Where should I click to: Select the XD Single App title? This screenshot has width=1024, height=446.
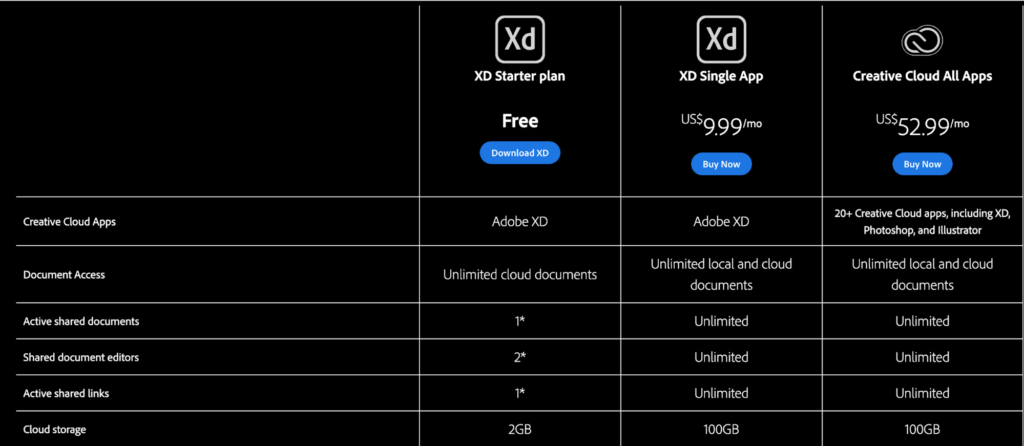click(x=721, y=76)
